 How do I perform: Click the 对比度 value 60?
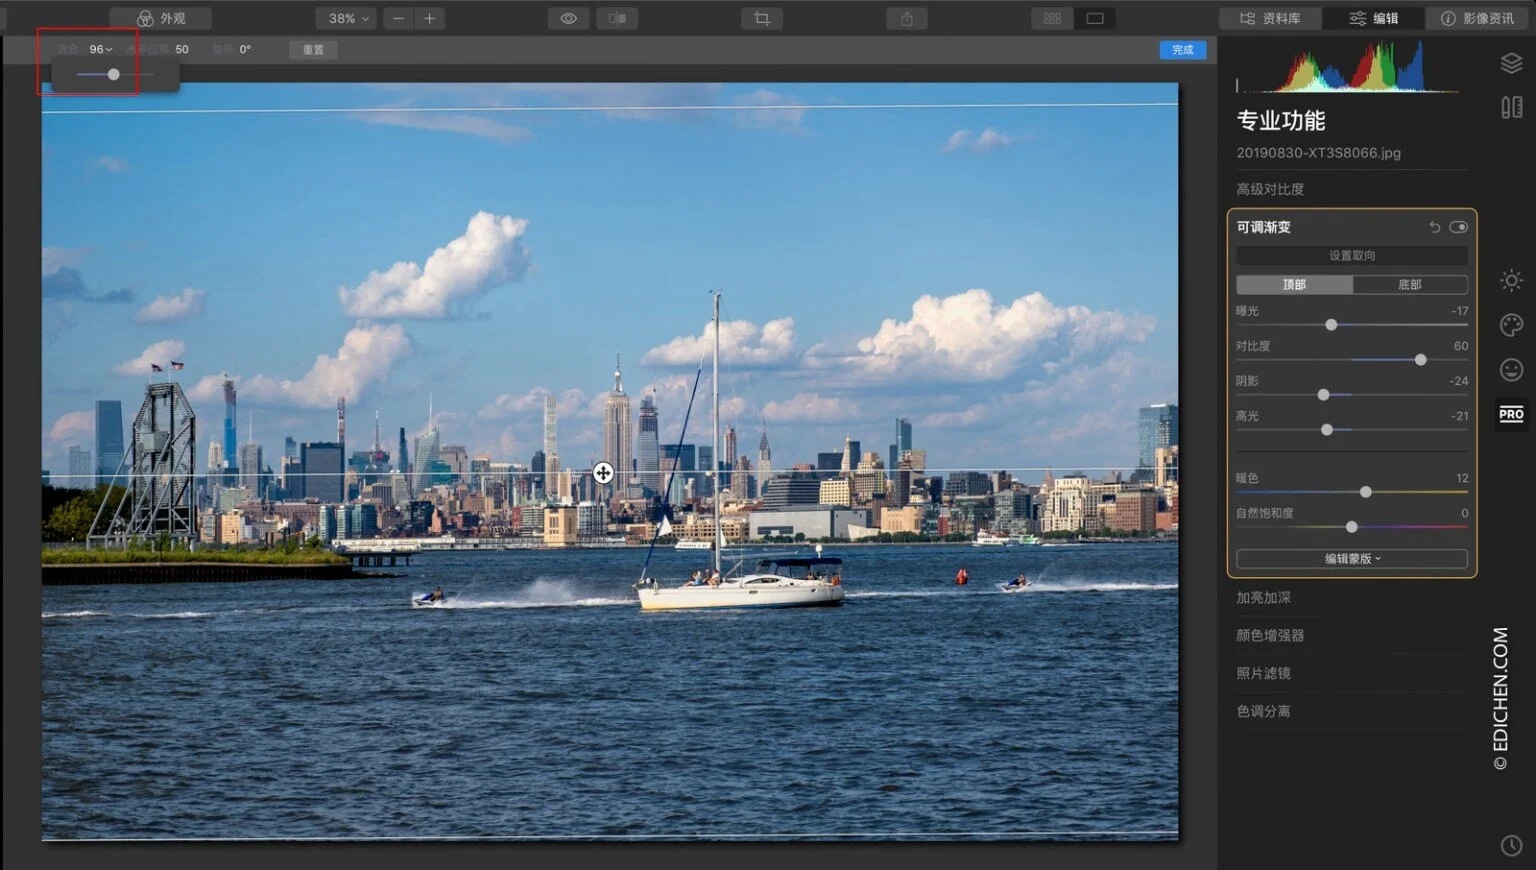(x=1461, y=346)
